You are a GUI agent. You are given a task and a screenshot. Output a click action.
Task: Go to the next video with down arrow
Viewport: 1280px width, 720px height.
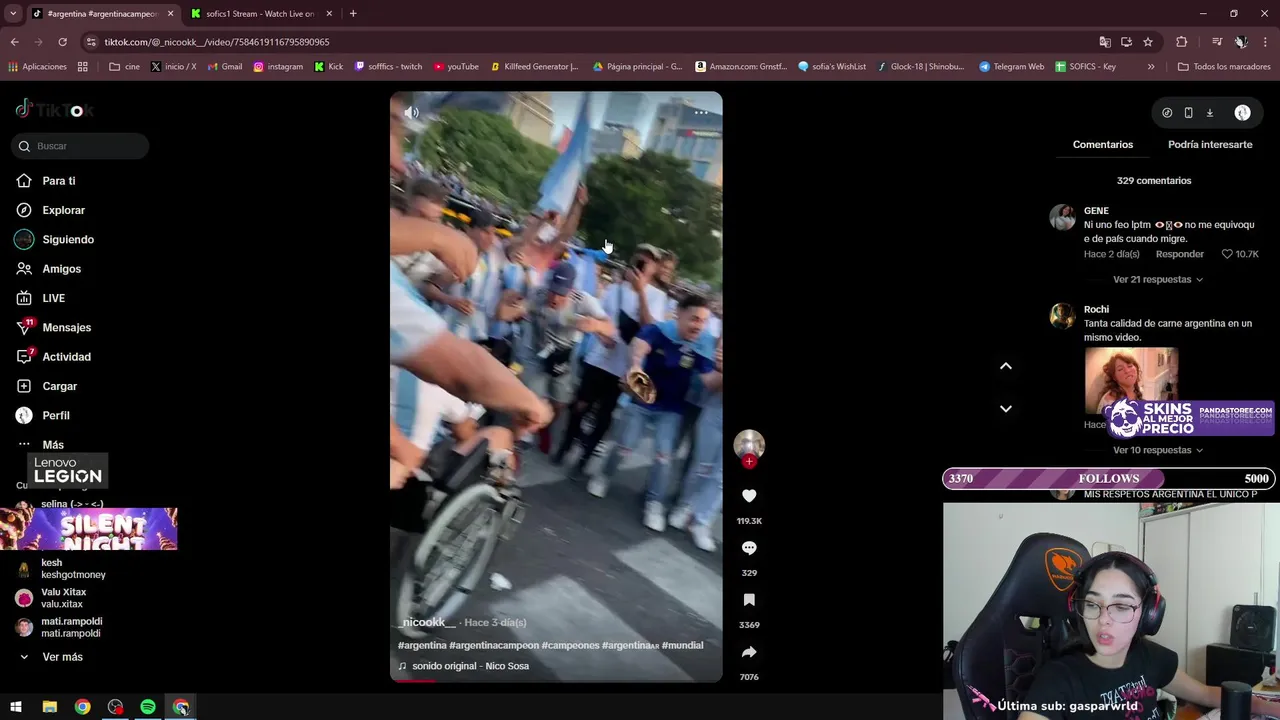click(x=1006, y=409)
